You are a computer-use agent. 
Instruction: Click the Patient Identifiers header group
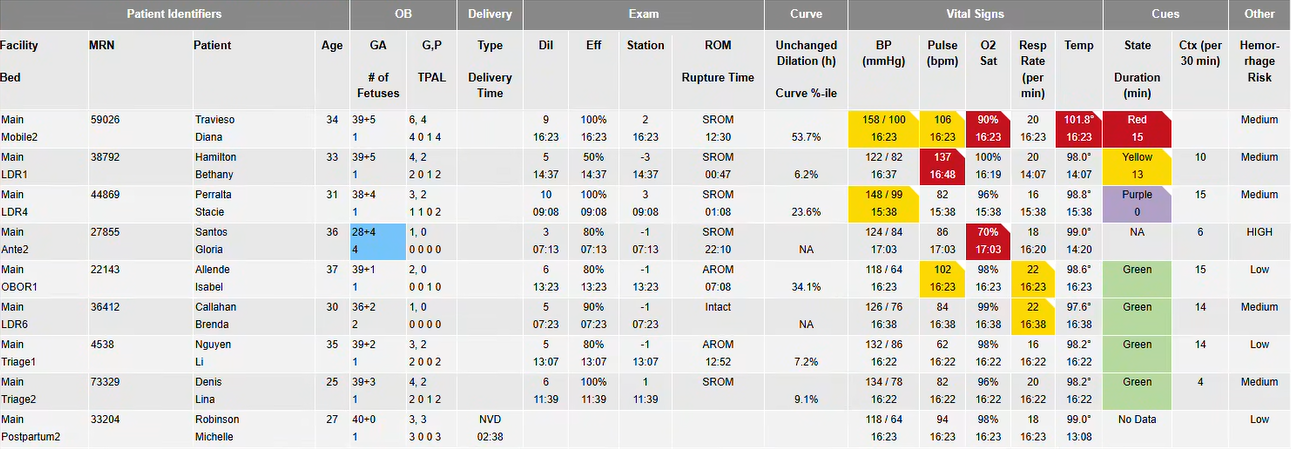pyautogui.click(x=174, y=14)
